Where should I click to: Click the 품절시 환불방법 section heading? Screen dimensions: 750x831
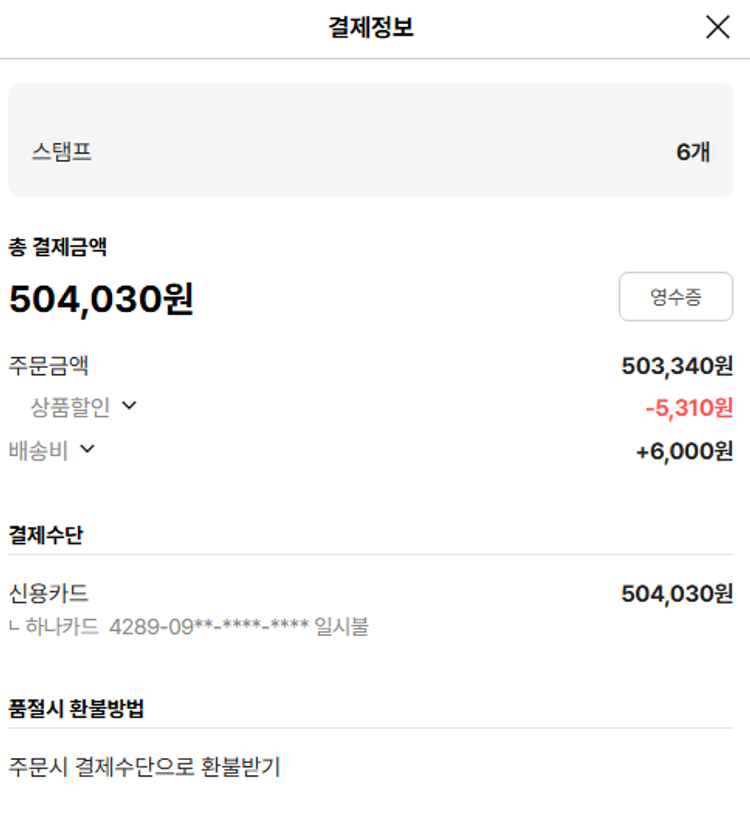76,709
